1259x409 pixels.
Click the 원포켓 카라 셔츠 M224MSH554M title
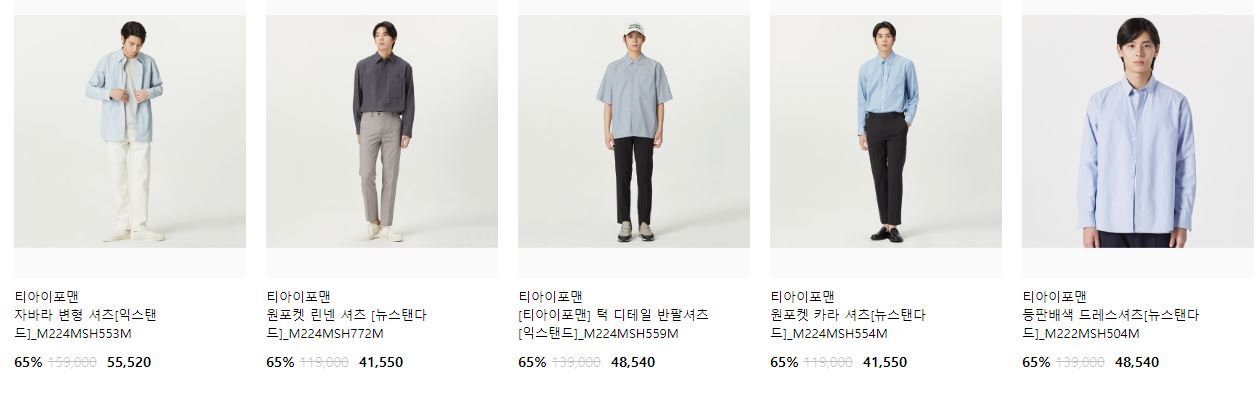848,324
